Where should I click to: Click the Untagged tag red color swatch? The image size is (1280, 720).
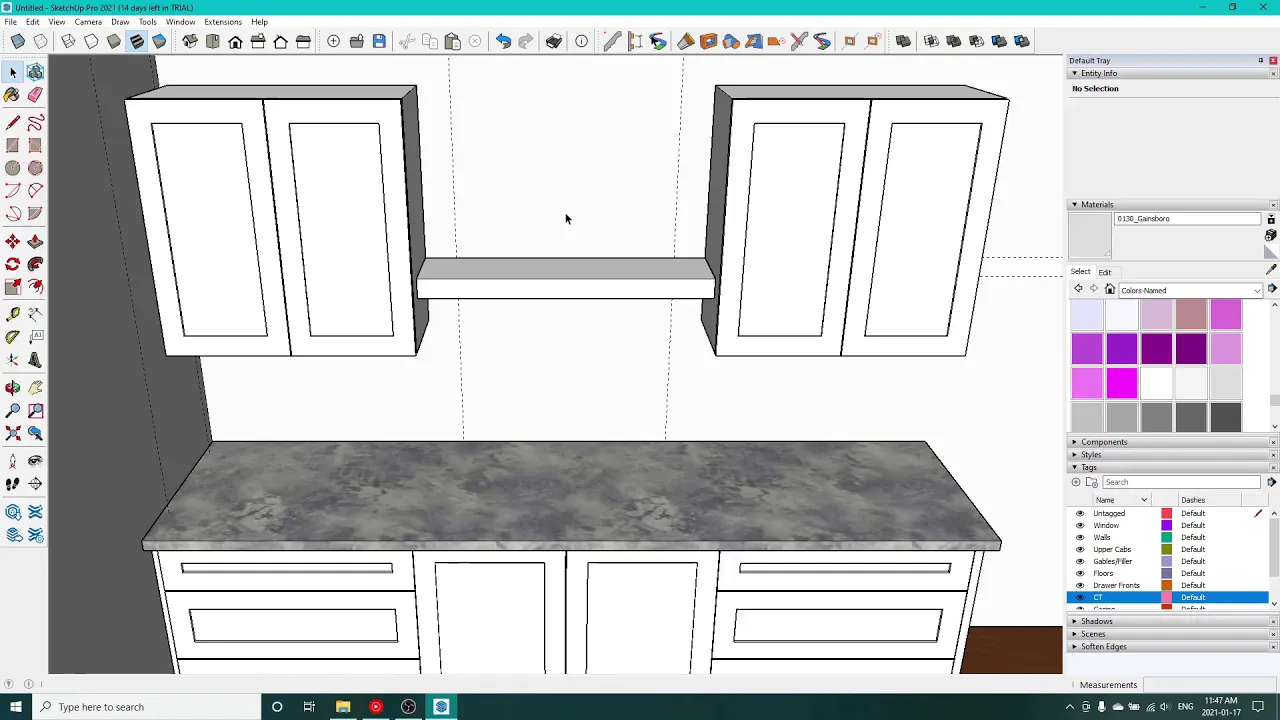1166,513
